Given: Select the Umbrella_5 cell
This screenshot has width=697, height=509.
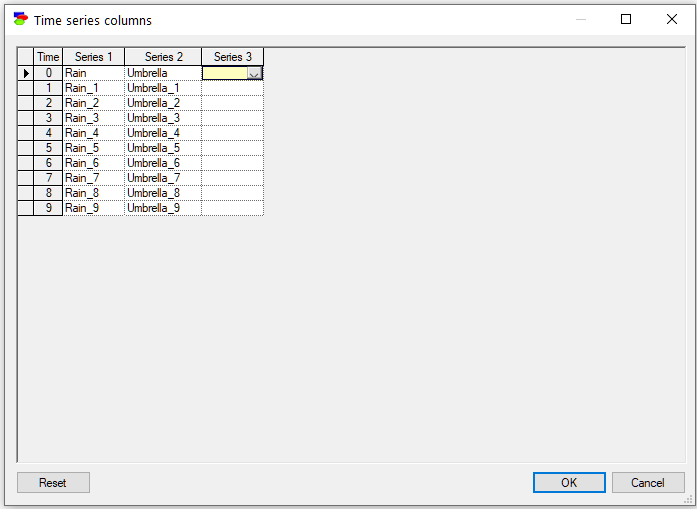Looking at the screenshot, I should pyautogui.click(x=163, y=148).
